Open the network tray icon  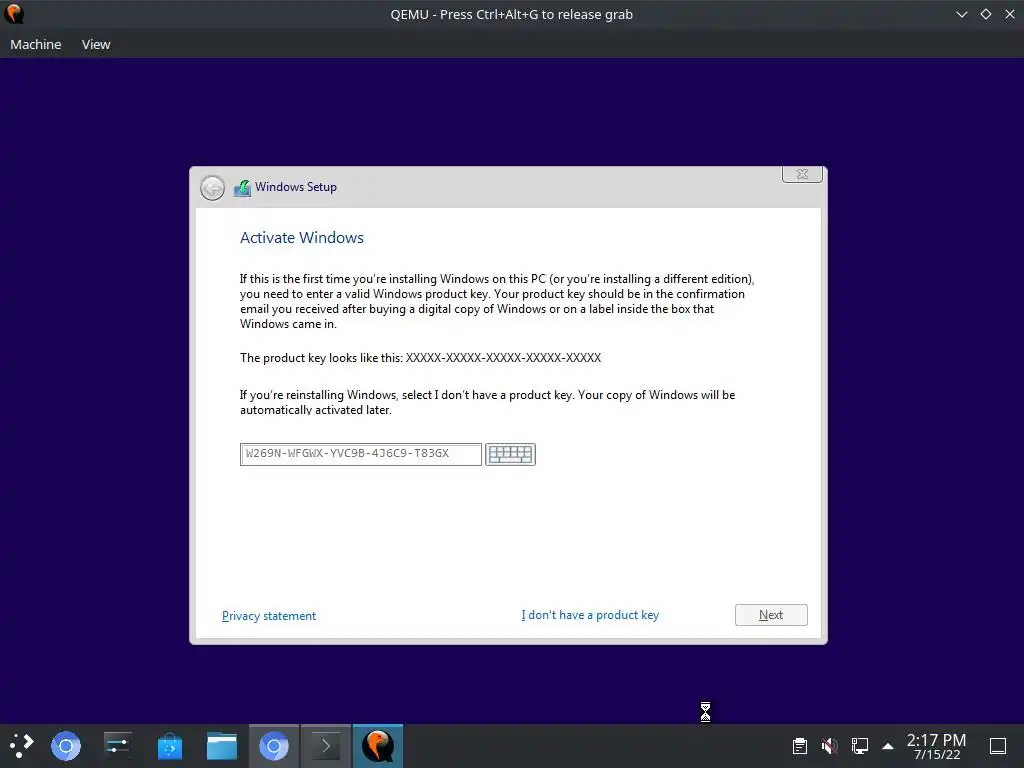tap(859, 746)
